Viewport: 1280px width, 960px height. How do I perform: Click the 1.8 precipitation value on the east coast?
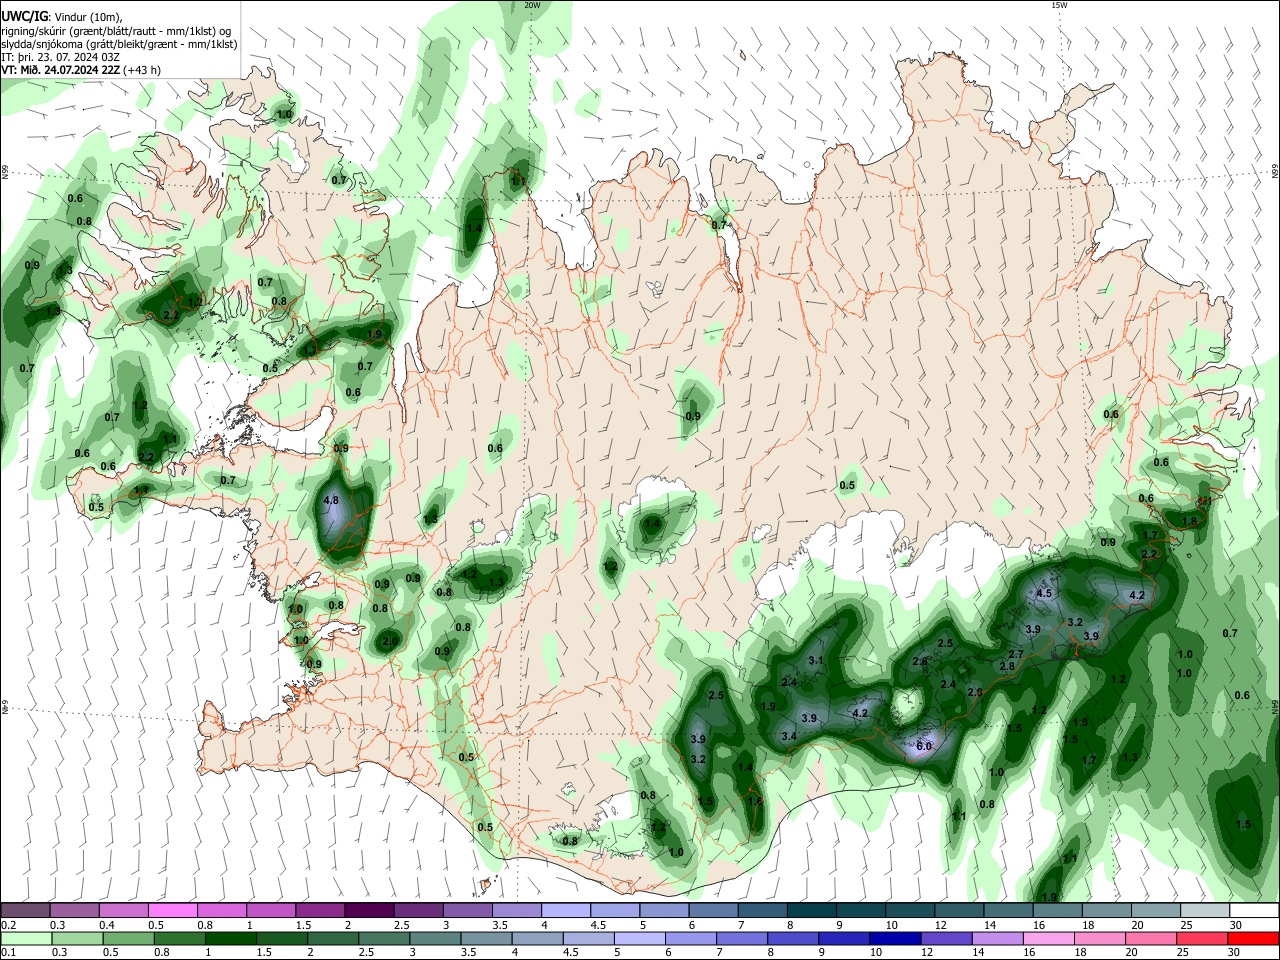(1189, 521)
